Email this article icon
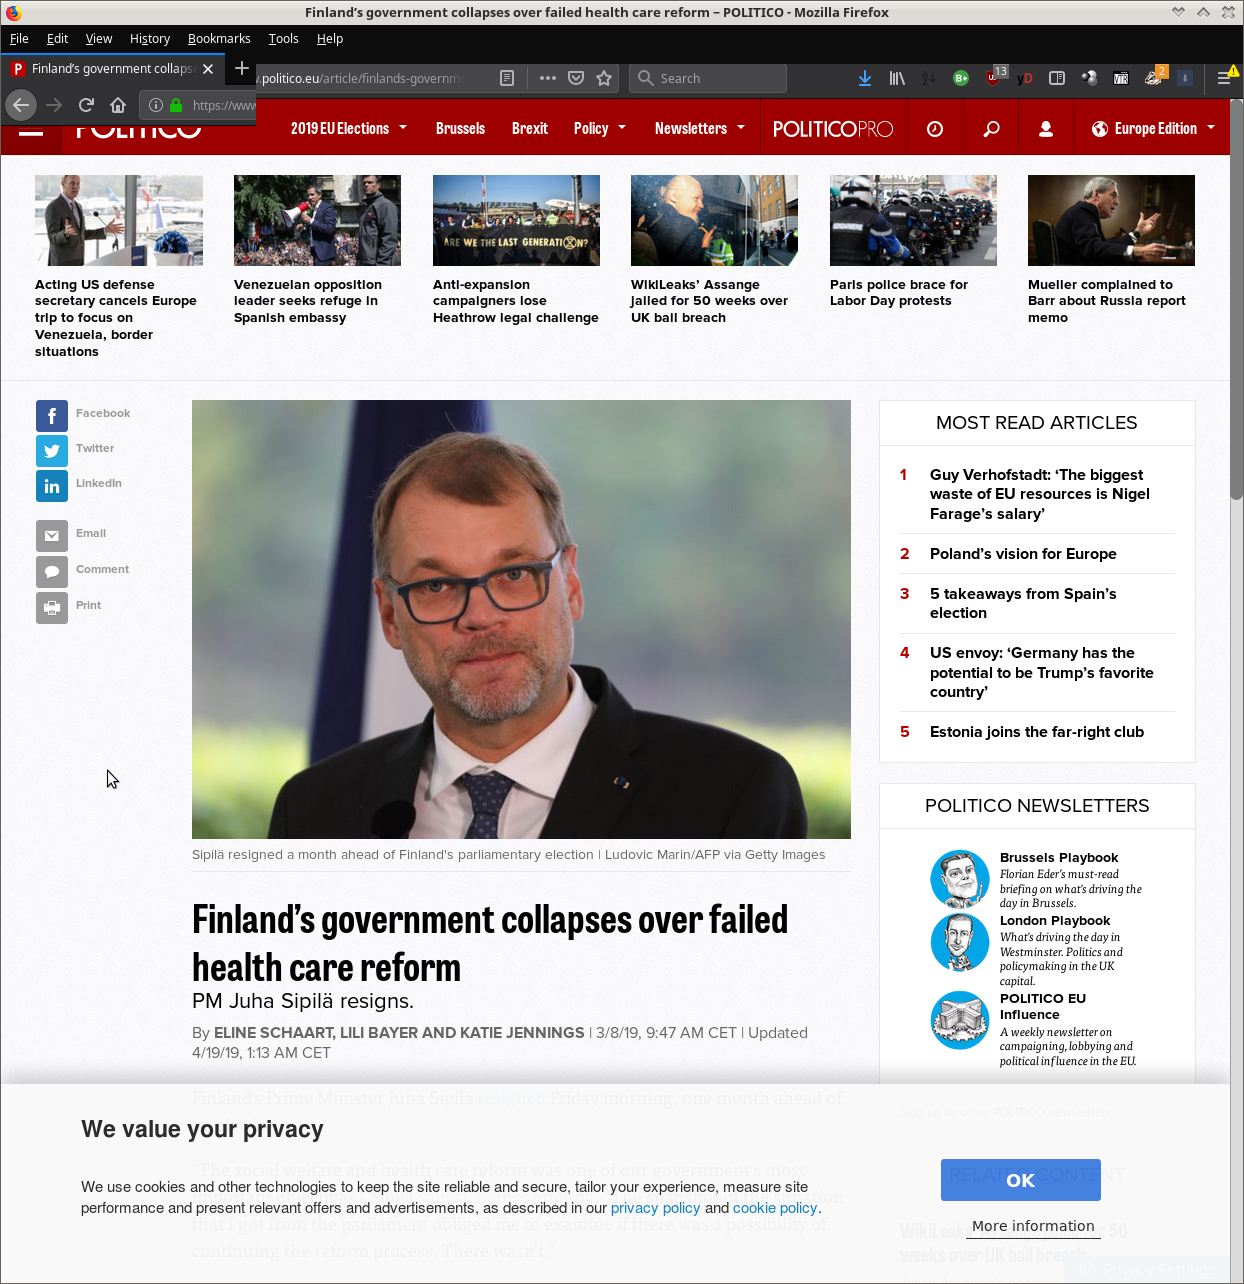This screenshot has height=1284, width=1244. click(x=52, y=535)
